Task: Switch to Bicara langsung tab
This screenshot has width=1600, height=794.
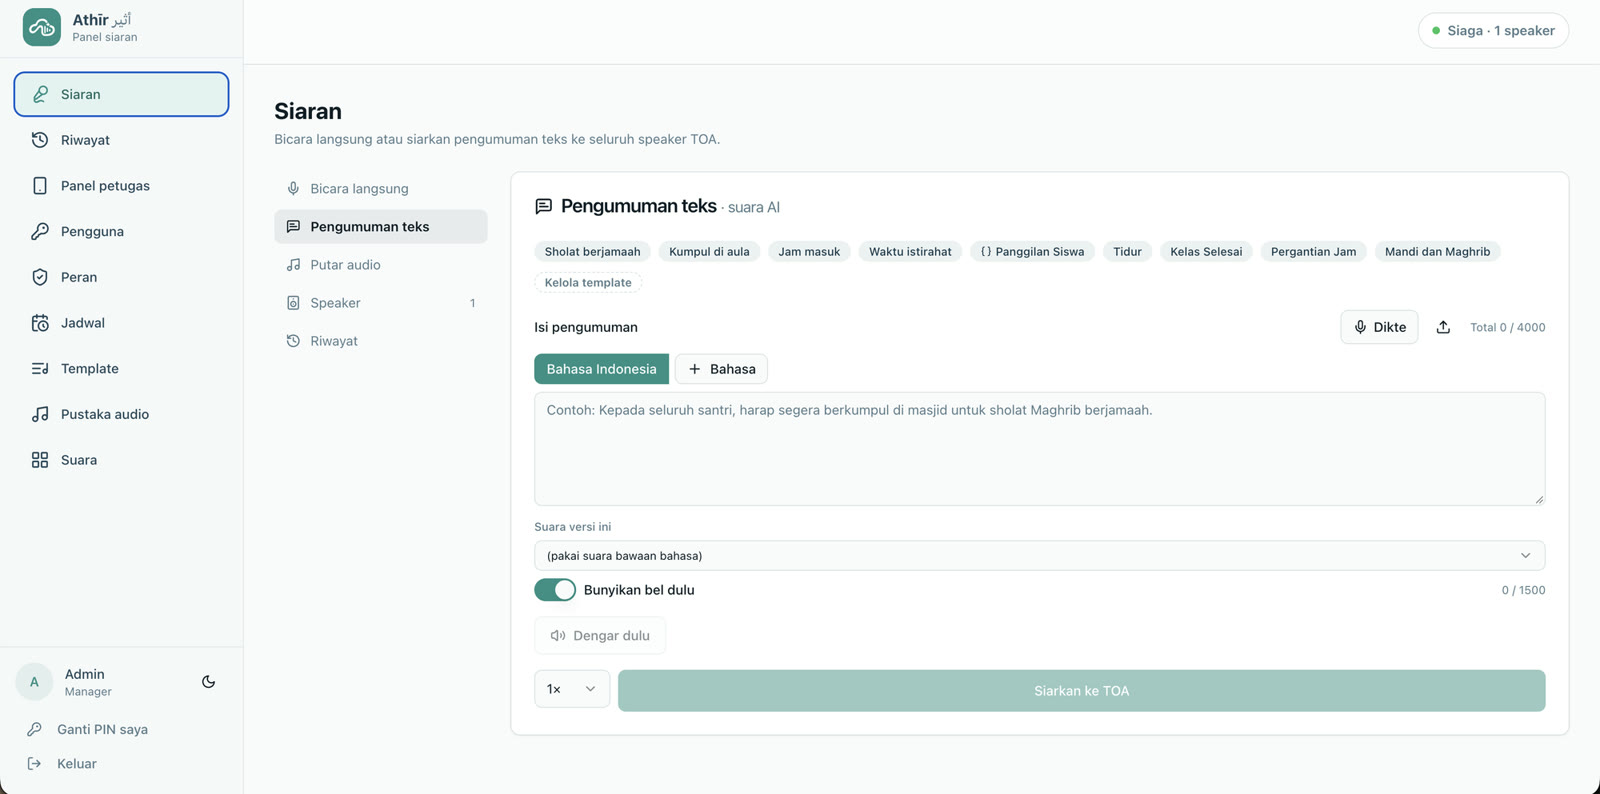Action: [381, 188]
